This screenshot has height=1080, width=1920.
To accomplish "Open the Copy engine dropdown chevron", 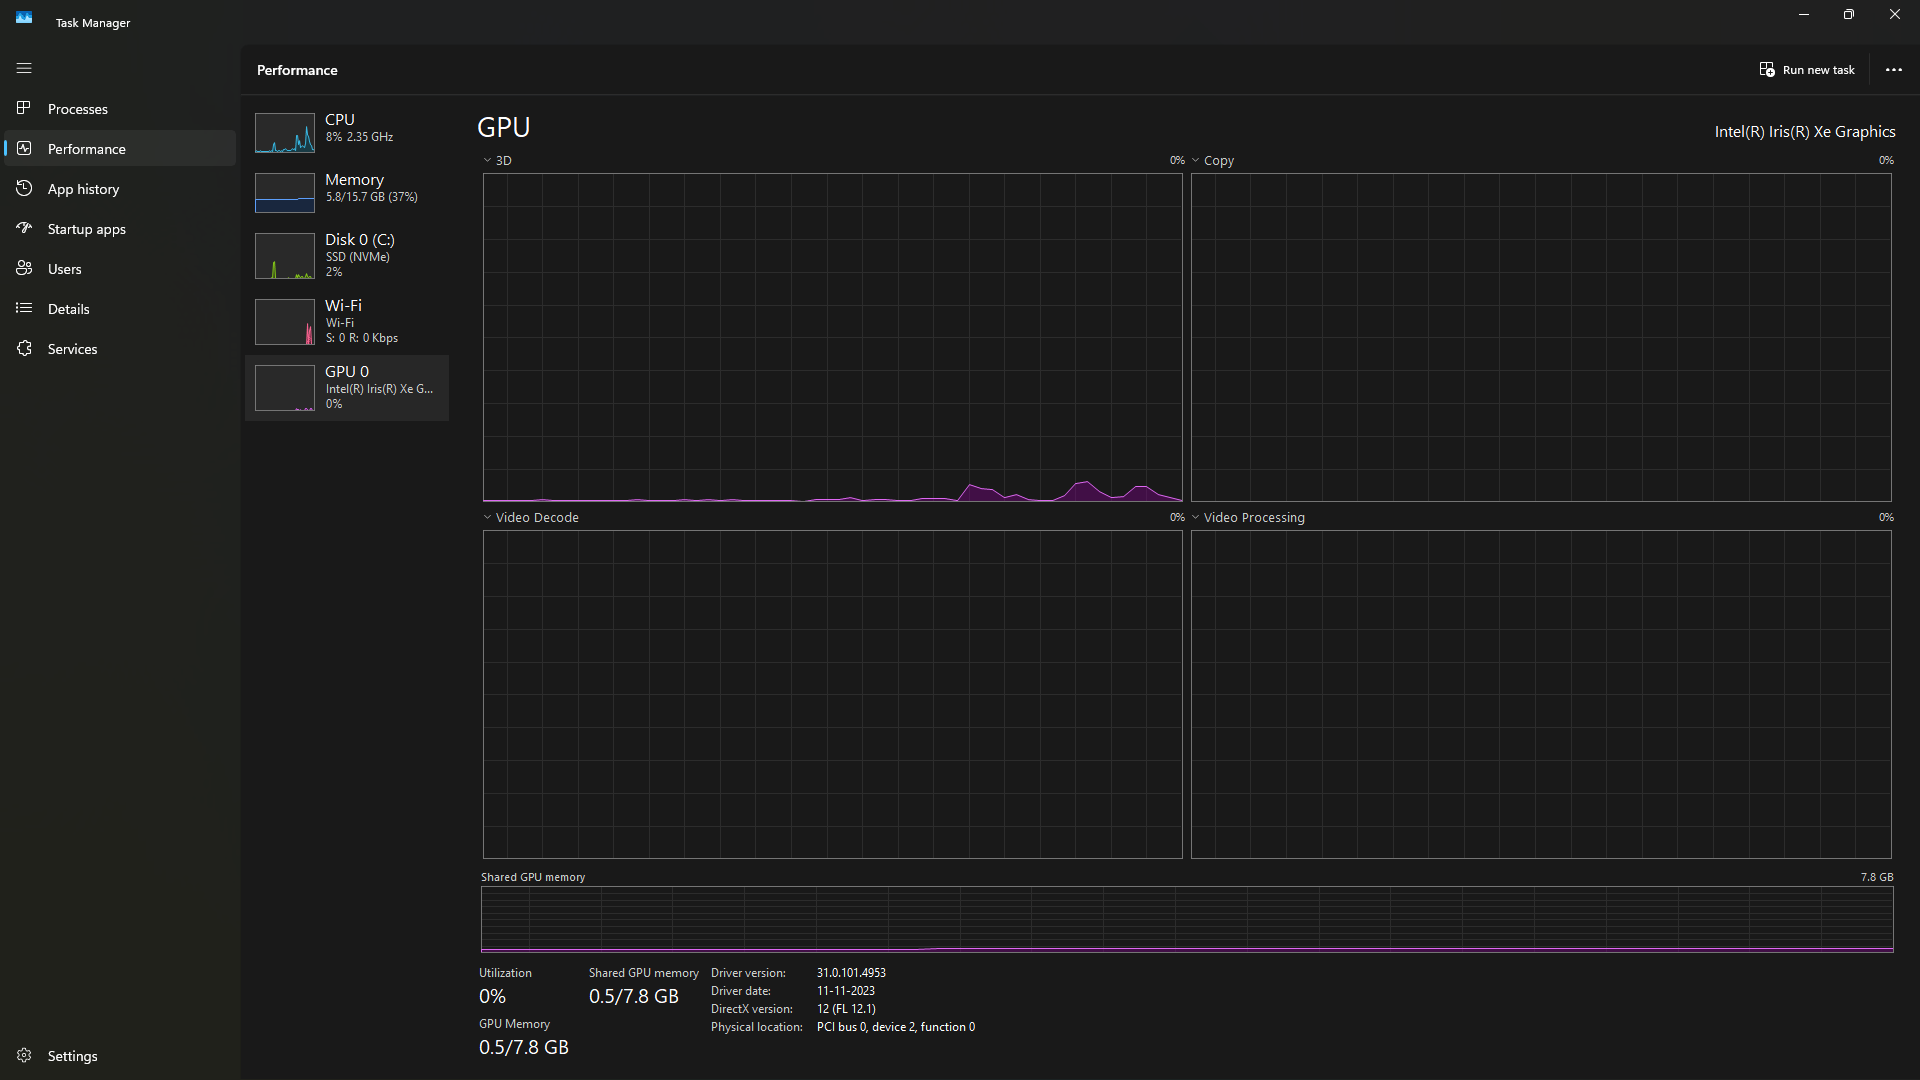I will click(x=1195, y=160).
